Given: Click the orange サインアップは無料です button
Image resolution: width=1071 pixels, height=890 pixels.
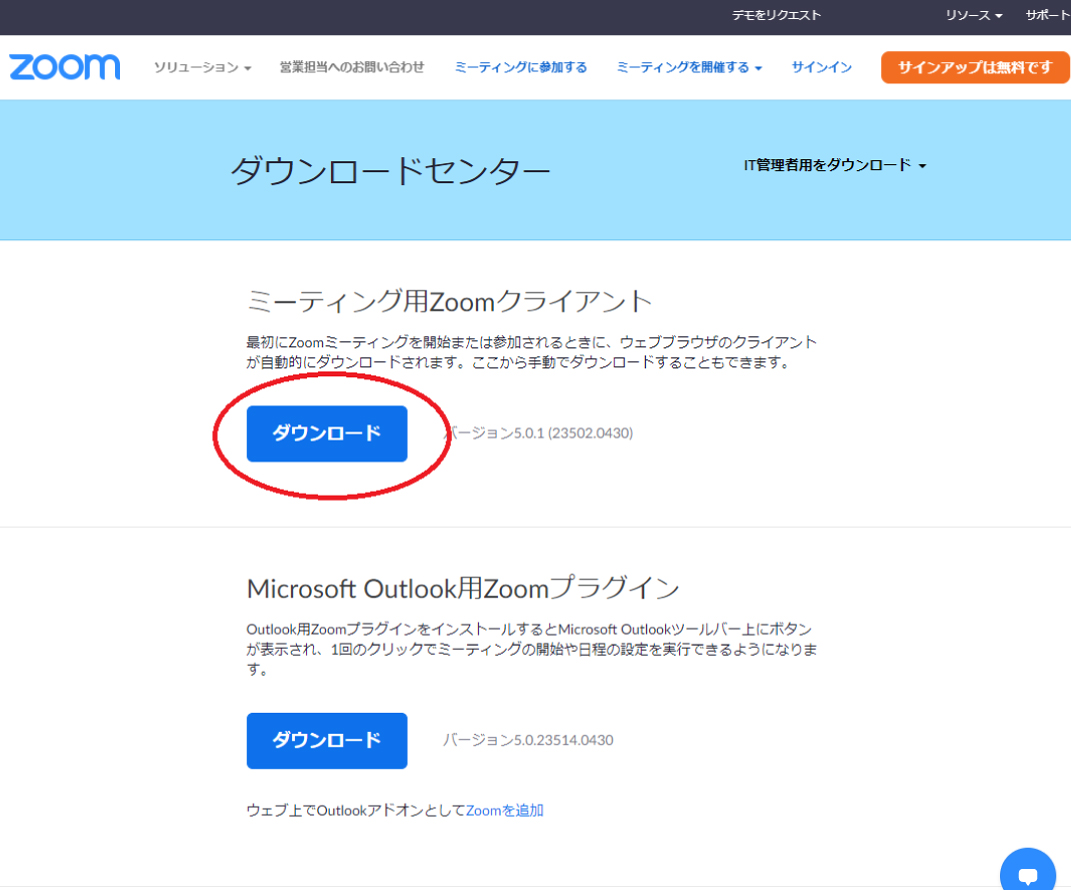Looking at the screenshot, I should click(975, 67).
